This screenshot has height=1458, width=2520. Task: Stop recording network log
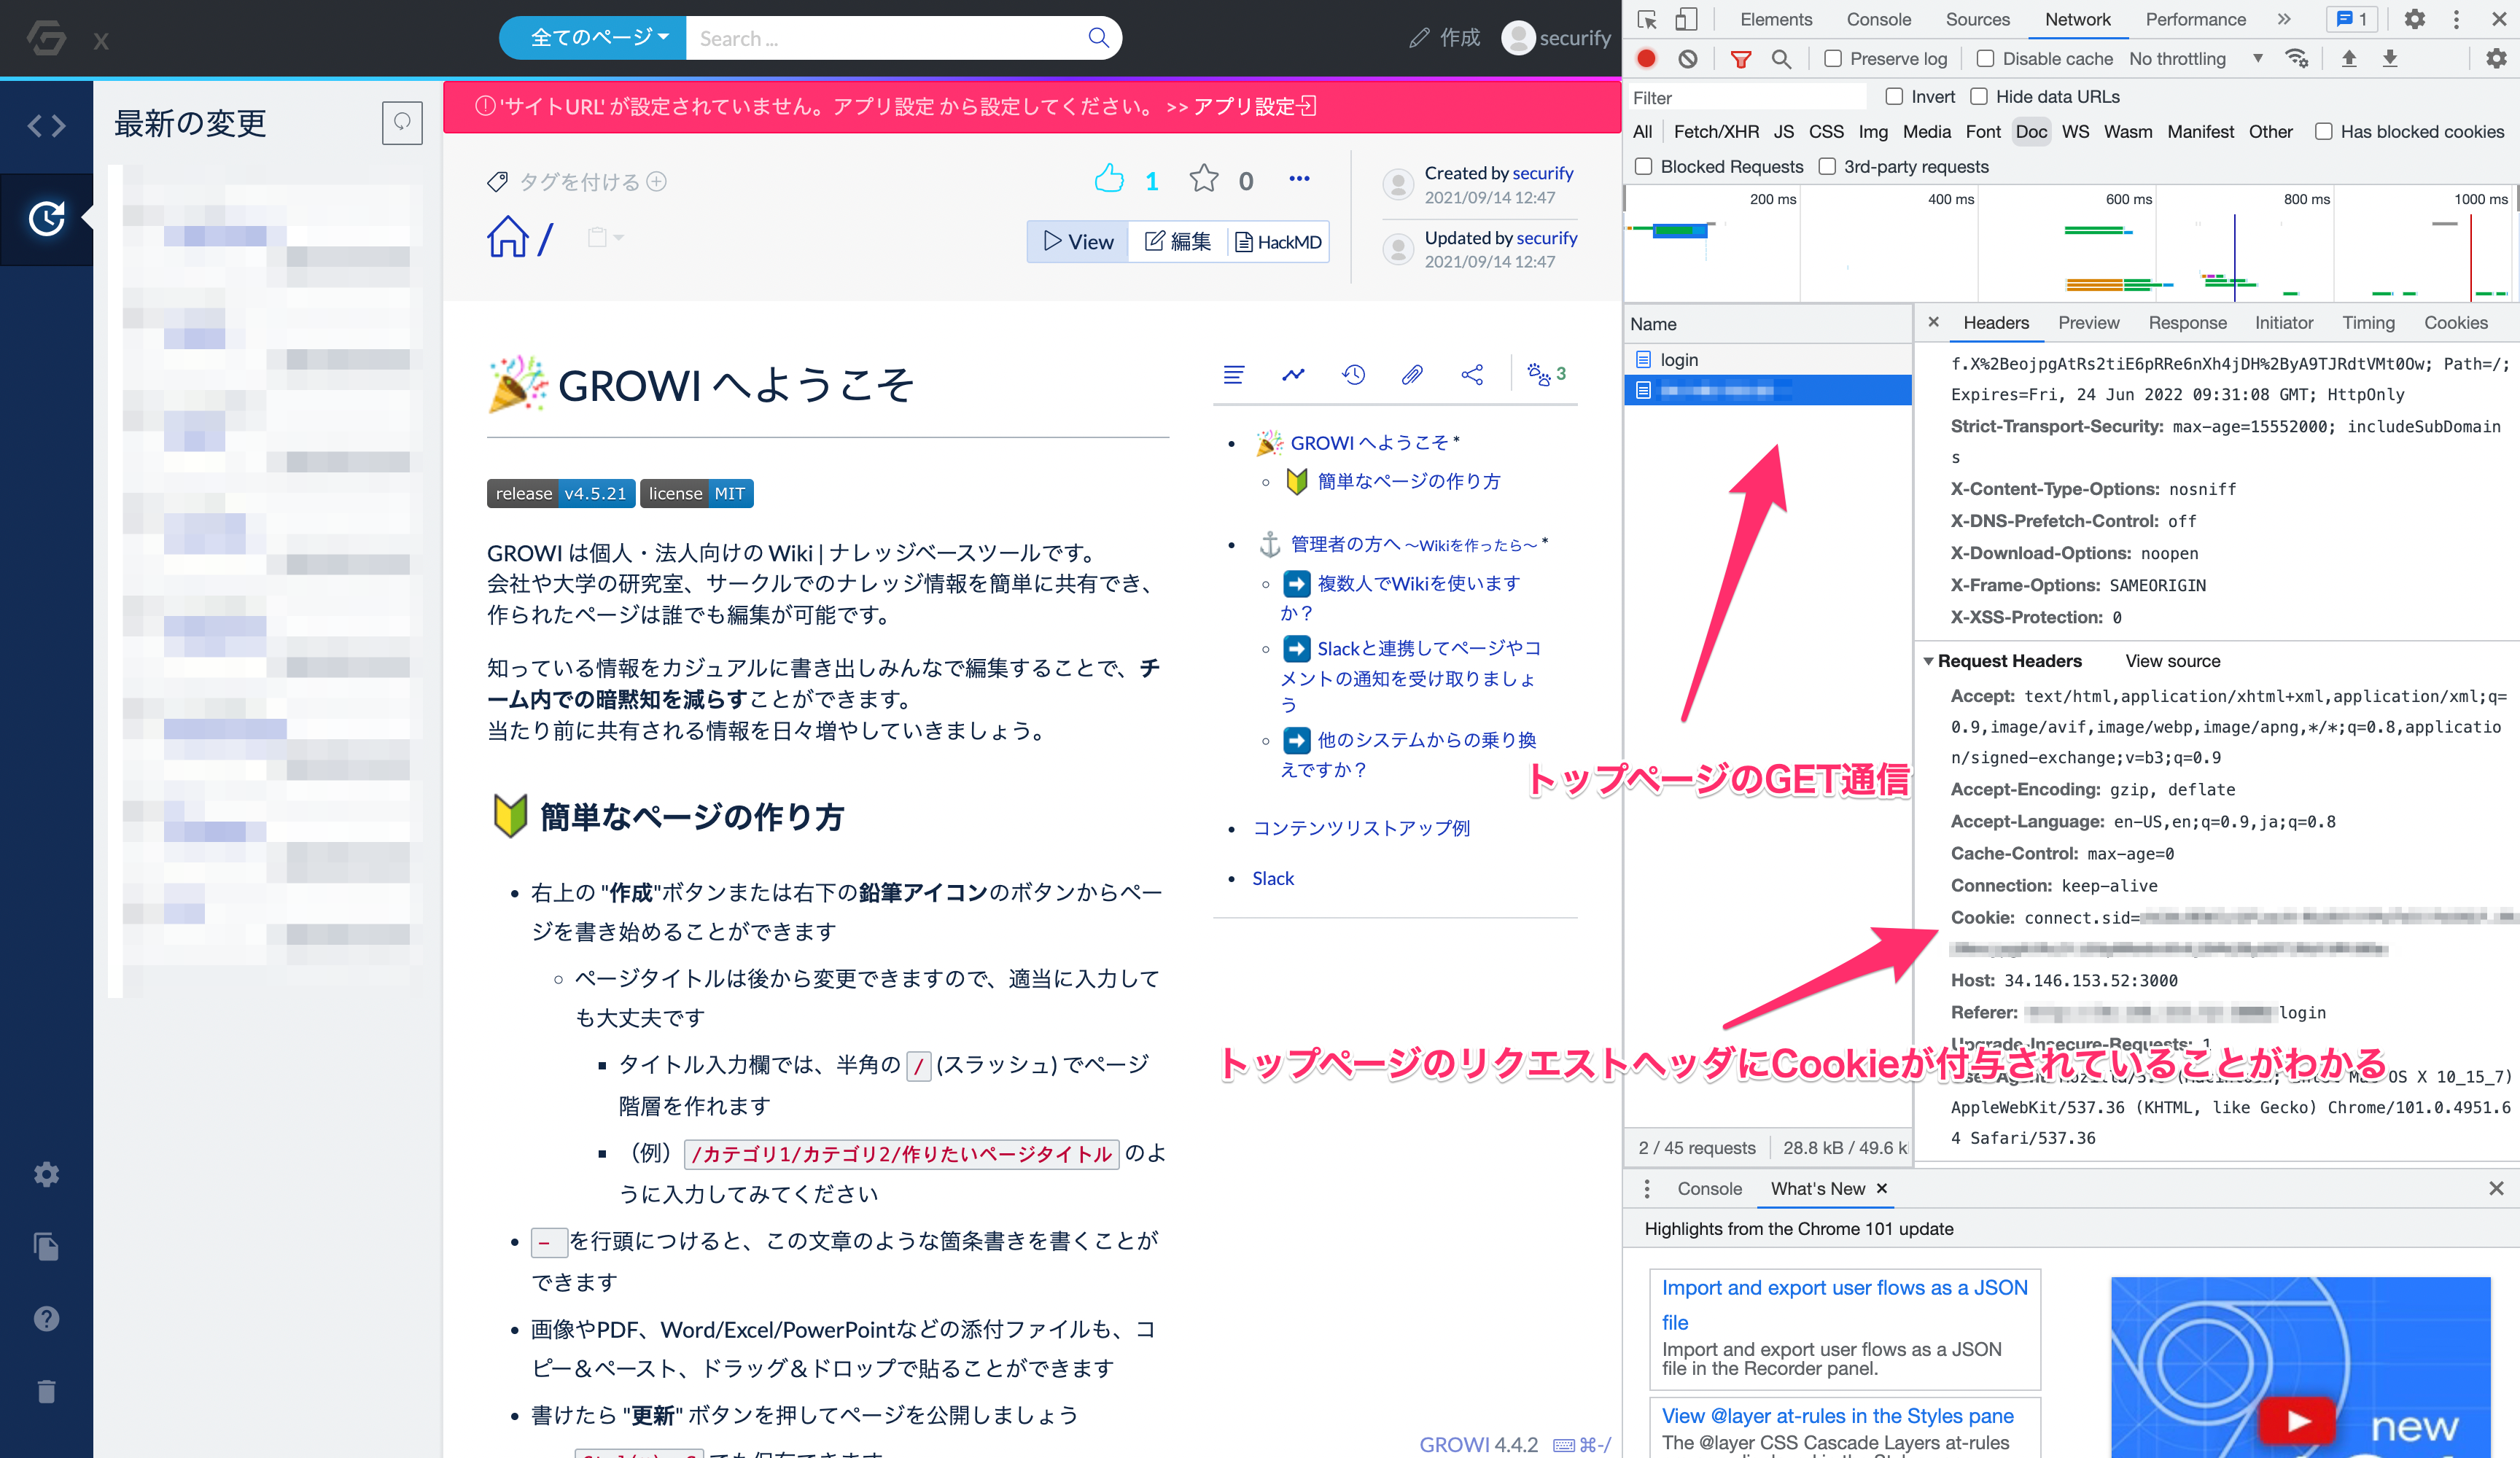[1646, 59]
